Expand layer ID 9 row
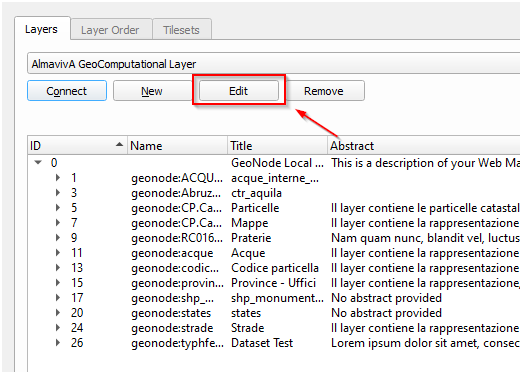 [58, 238]
